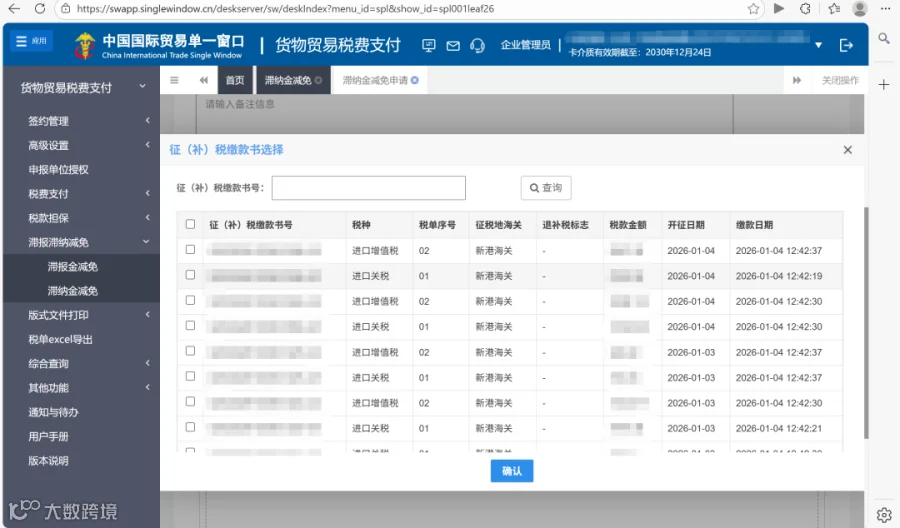Click the sidebar search magnifier icon

pyautogui.click(x=884, y=38)
